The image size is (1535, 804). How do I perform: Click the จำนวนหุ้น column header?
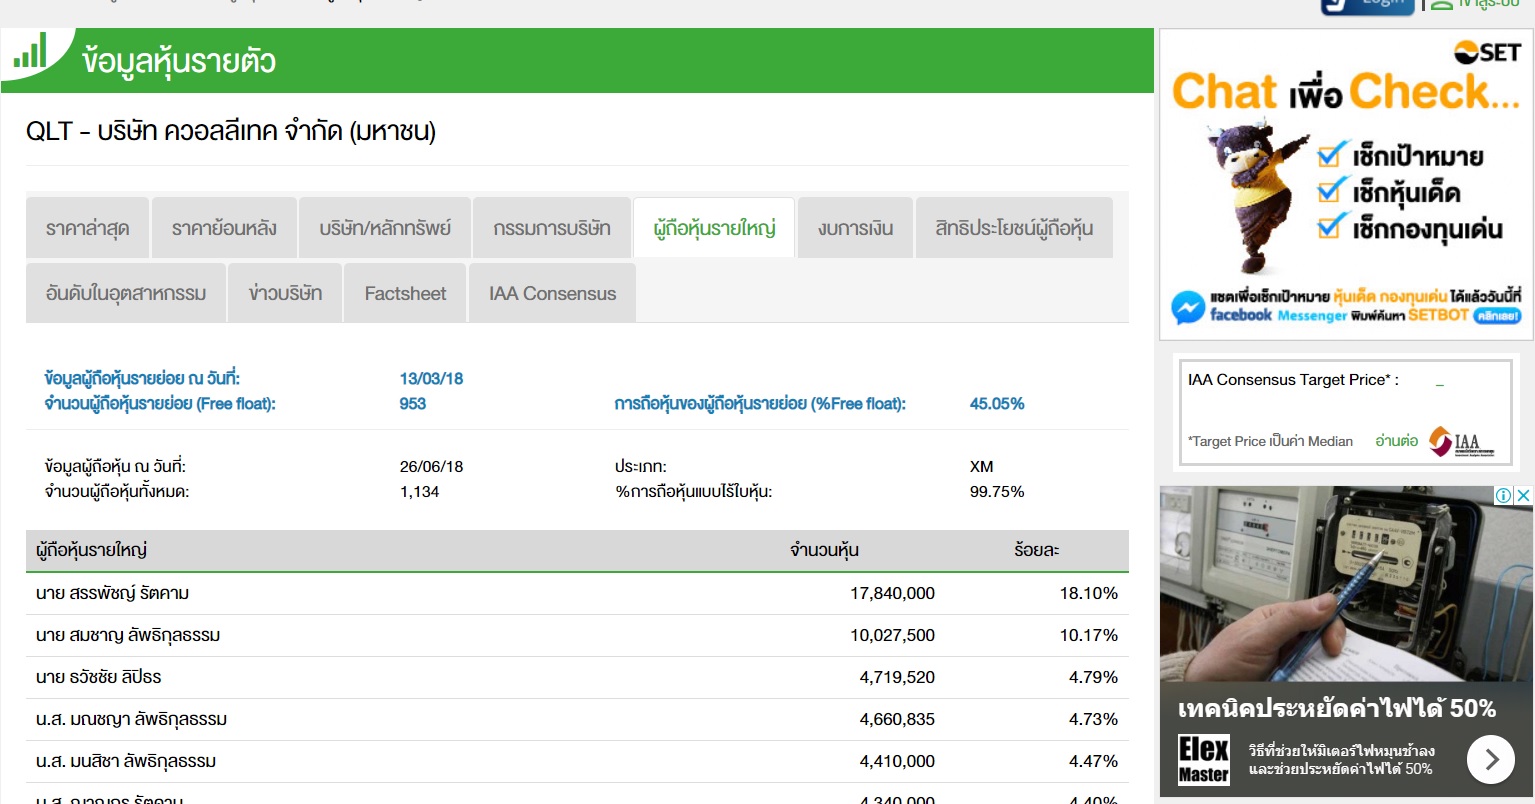(x=824, y=550)
